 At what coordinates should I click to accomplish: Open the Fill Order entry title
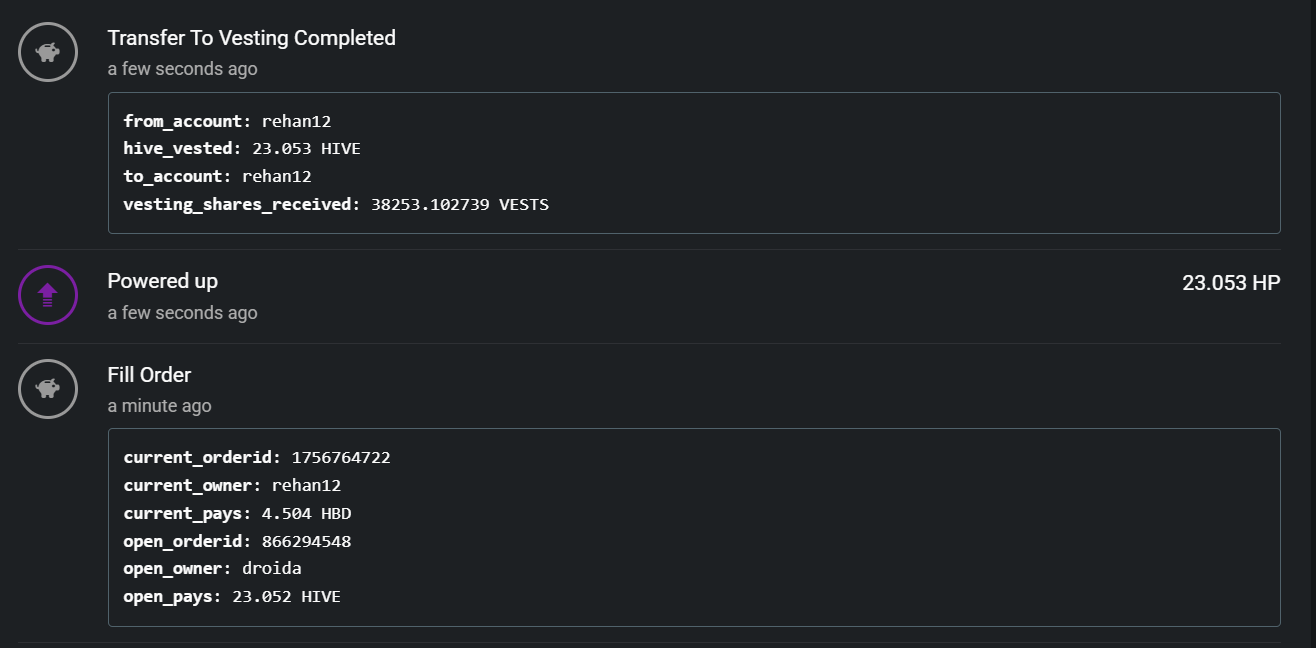[149, 375]
